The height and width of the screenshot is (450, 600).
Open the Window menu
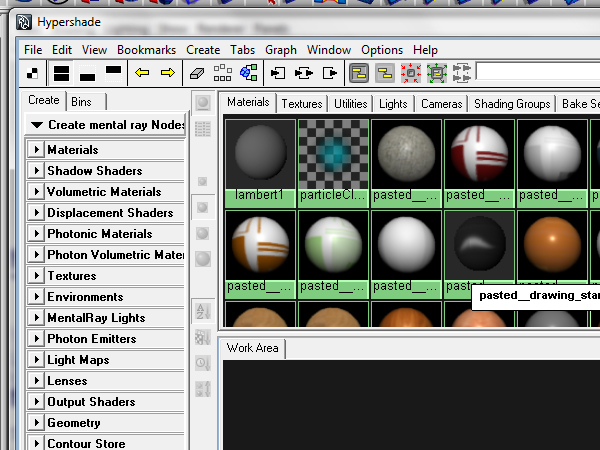tap(329, 50)
